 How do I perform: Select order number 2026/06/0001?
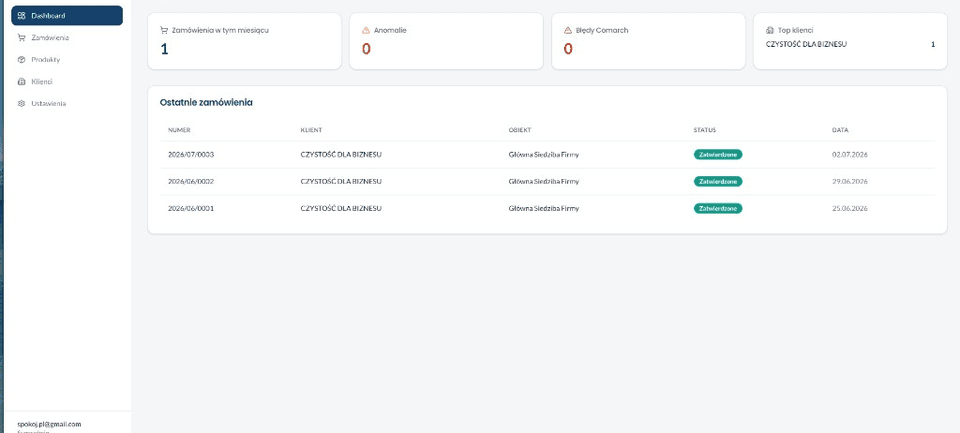click(x=191, y=209)
